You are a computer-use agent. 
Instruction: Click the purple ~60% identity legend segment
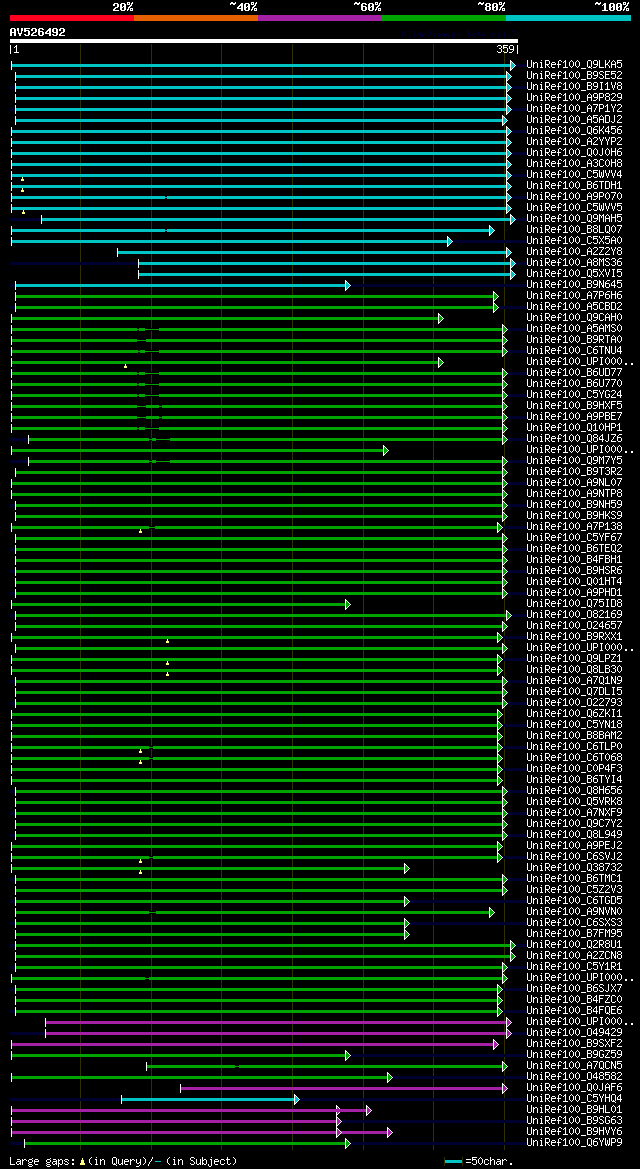tap(320, 17)
